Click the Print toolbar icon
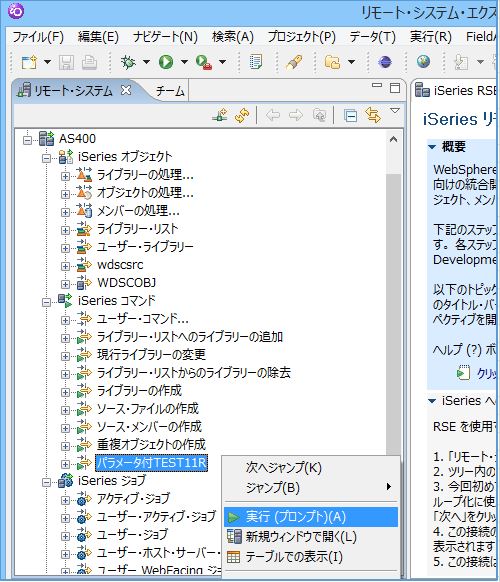 coord(89,62)
